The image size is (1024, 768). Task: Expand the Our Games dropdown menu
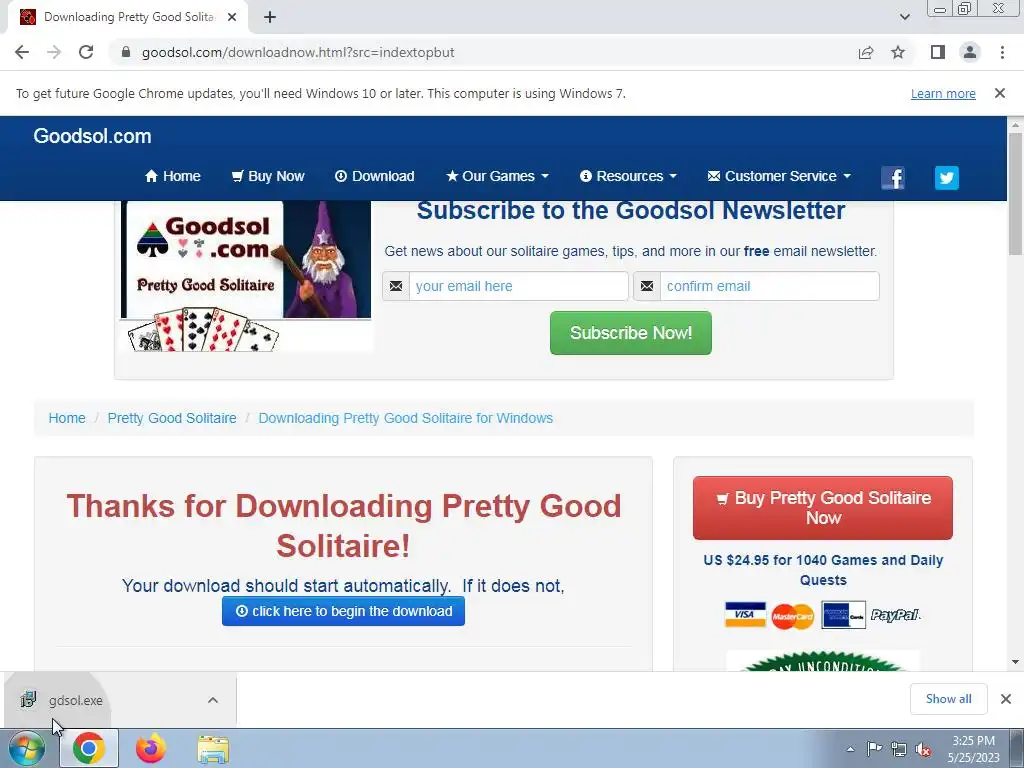497,176
